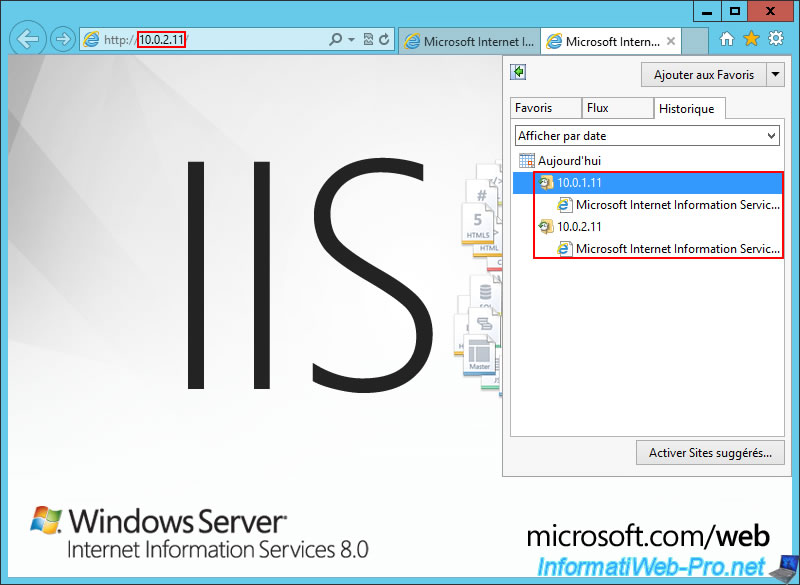800x585 pixels.
Task: Open the 'Afficher par date' dropdown
Action: pyautogui.click(x=647, y=136)
